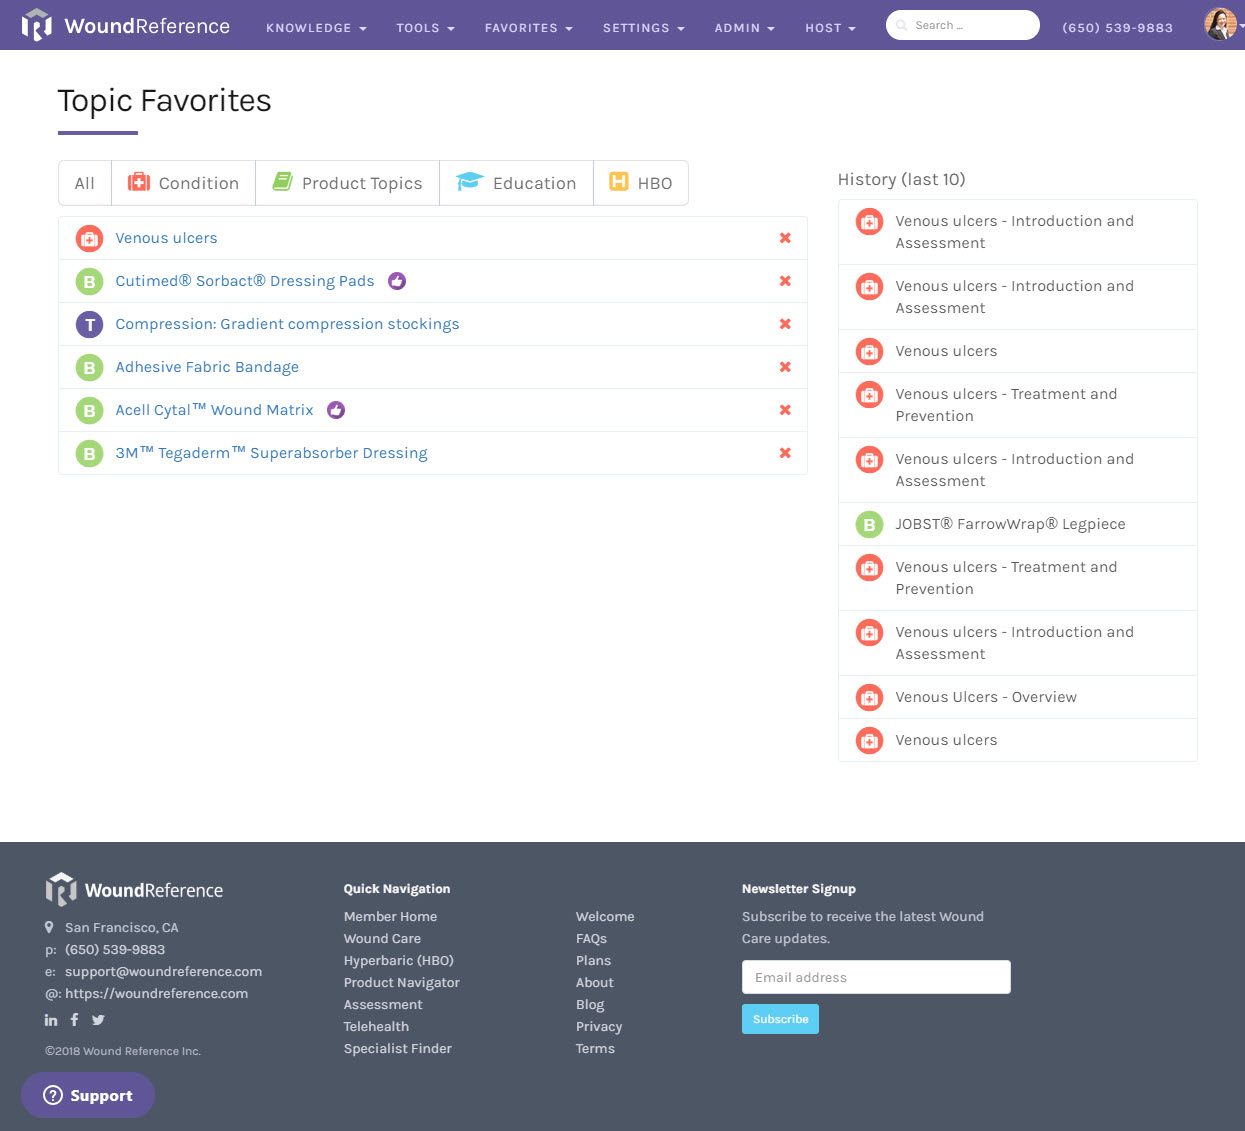The height and width of the screenshot is (1131, 1245).
Task: Click thumbs-up badge next to Acell Cytal Wound Matrix
Action: [x=336, y=410]
